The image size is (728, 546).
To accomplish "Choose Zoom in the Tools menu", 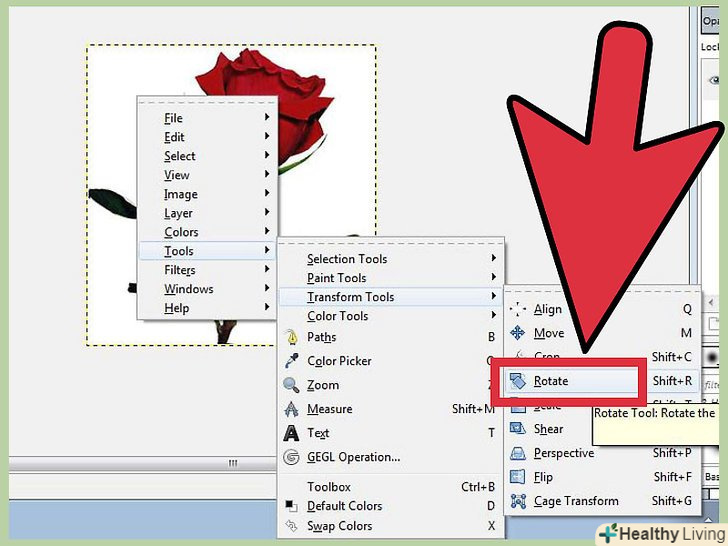I will pos(390,385).
